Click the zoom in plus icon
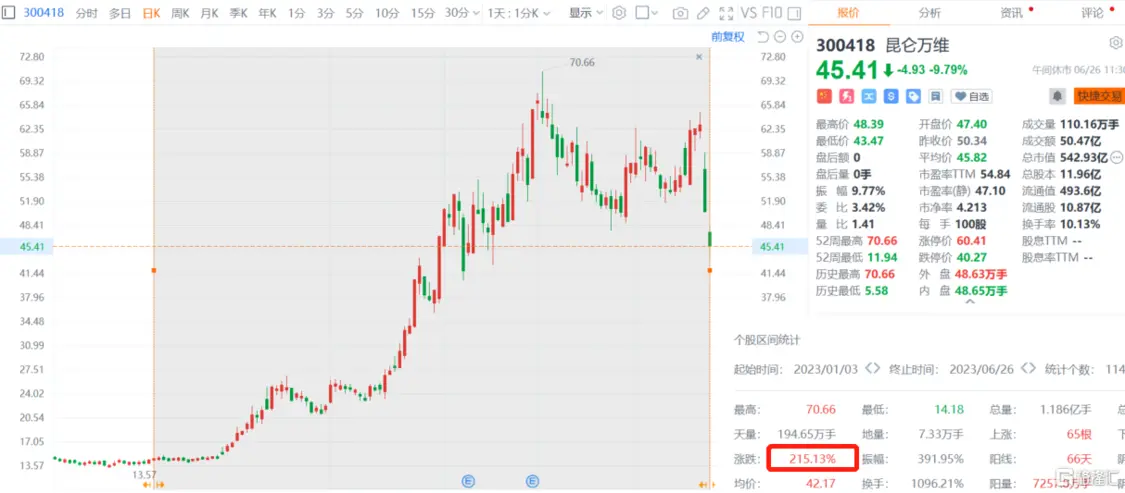 (797, 36)
